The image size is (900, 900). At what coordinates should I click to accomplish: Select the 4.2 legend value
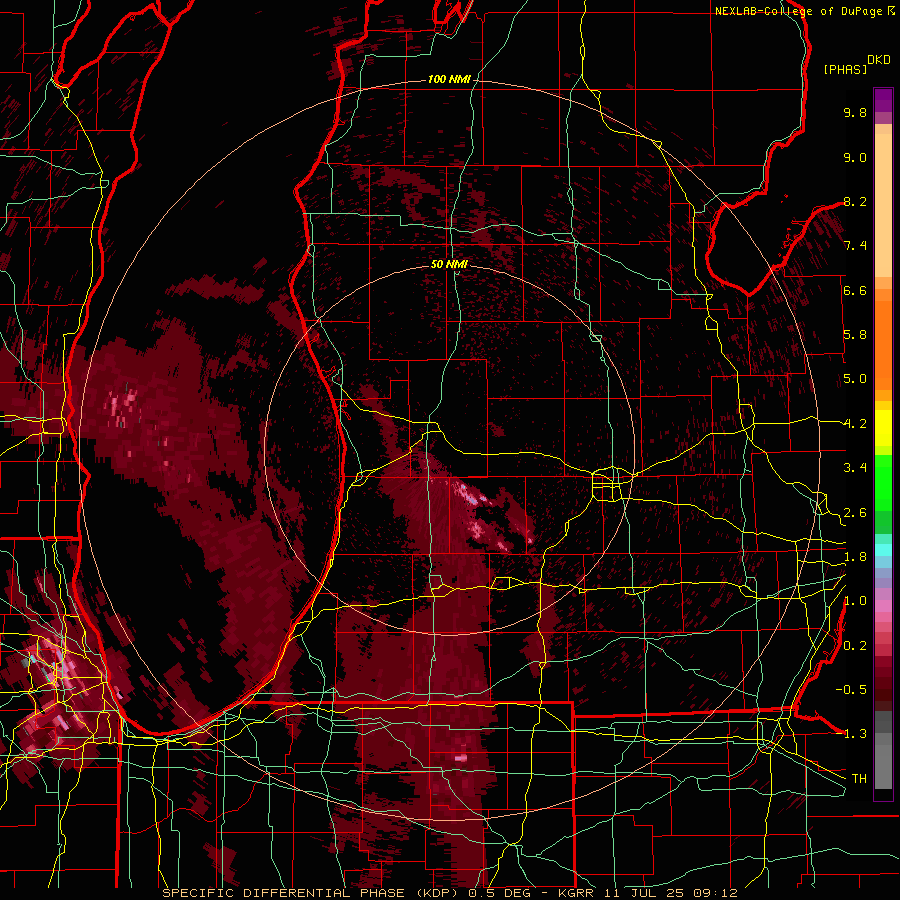pos(855,424)
